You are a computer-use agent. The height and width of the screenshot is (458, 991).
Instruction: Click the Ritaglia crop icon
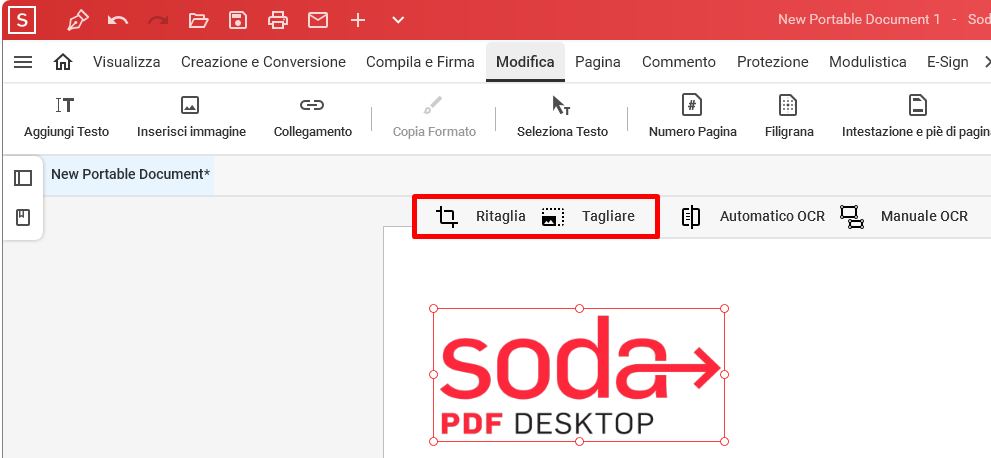coord(447,217)
